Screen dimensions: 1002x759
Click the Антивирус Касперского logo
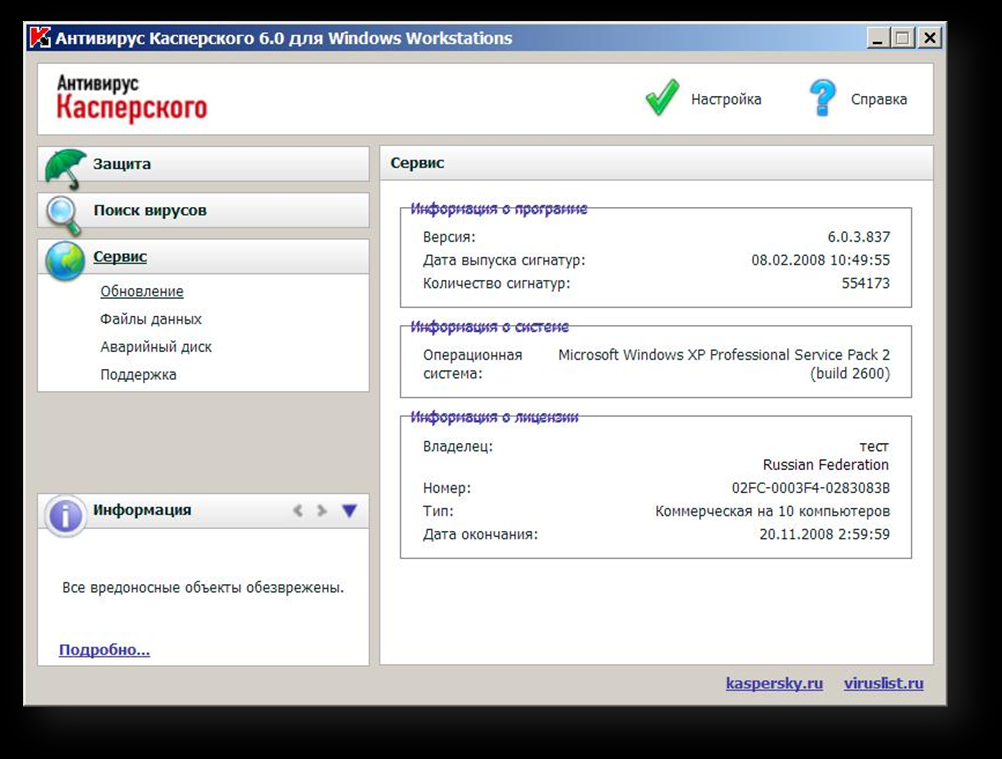[132, 98]
